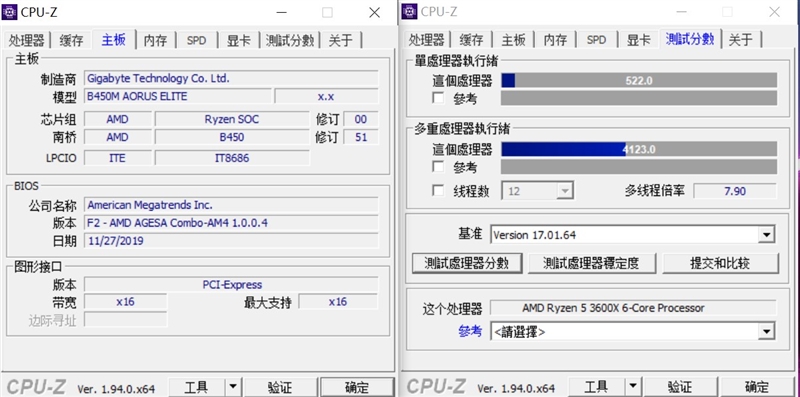Close the right CPU-Z window
The width and height of the screenshot is (800, 397).
pos(774,12)
